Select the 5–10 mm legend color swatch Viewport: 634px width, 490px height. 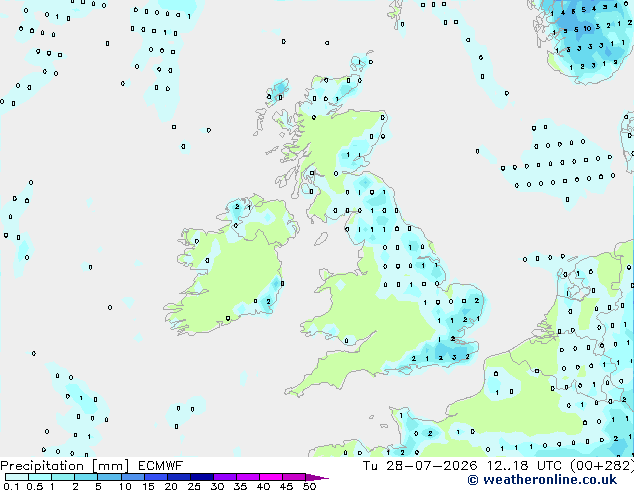109,477
